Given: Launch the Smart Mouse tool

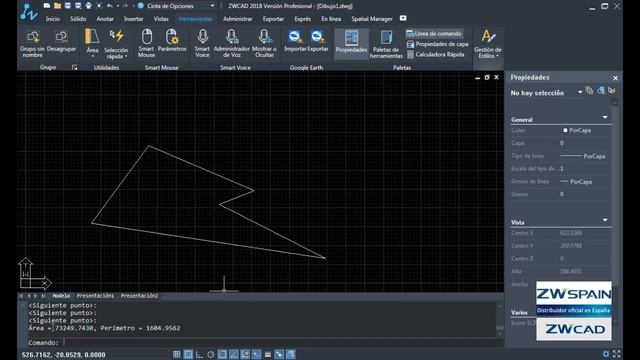Looking at the screenshot, I should point(146,43).
